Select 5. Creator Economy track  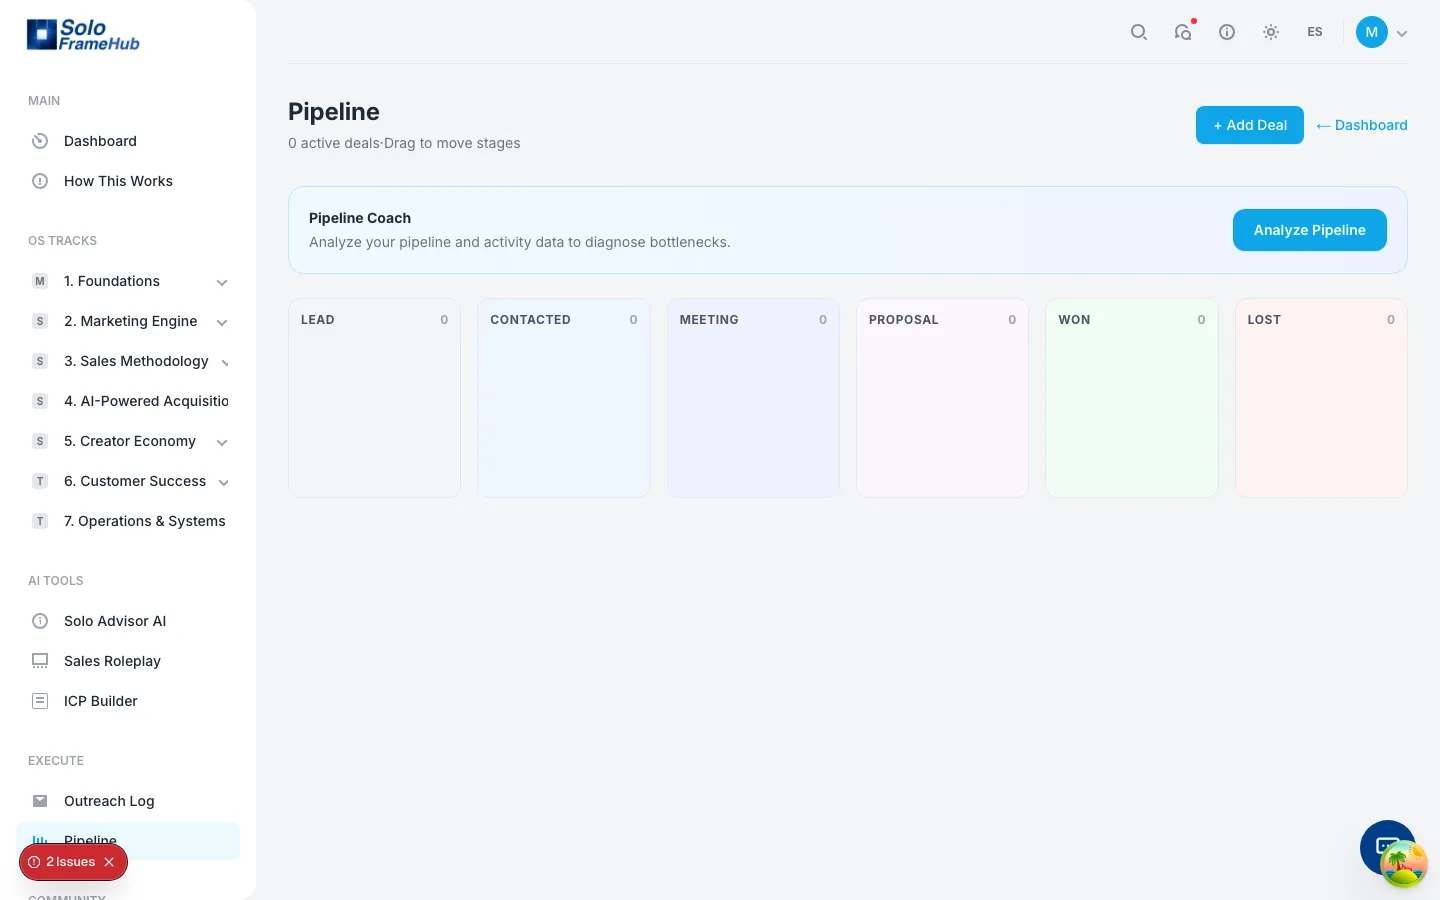tap(128, 441)
